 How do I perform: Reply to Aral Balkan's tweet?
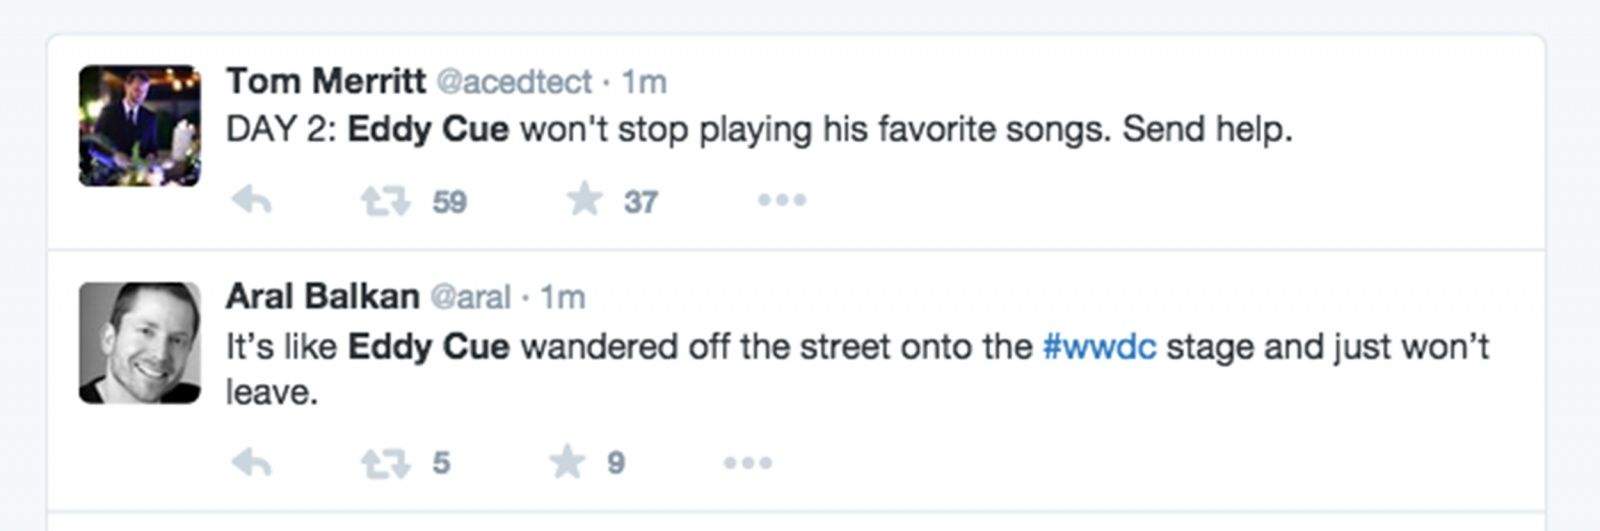[252, 462]
